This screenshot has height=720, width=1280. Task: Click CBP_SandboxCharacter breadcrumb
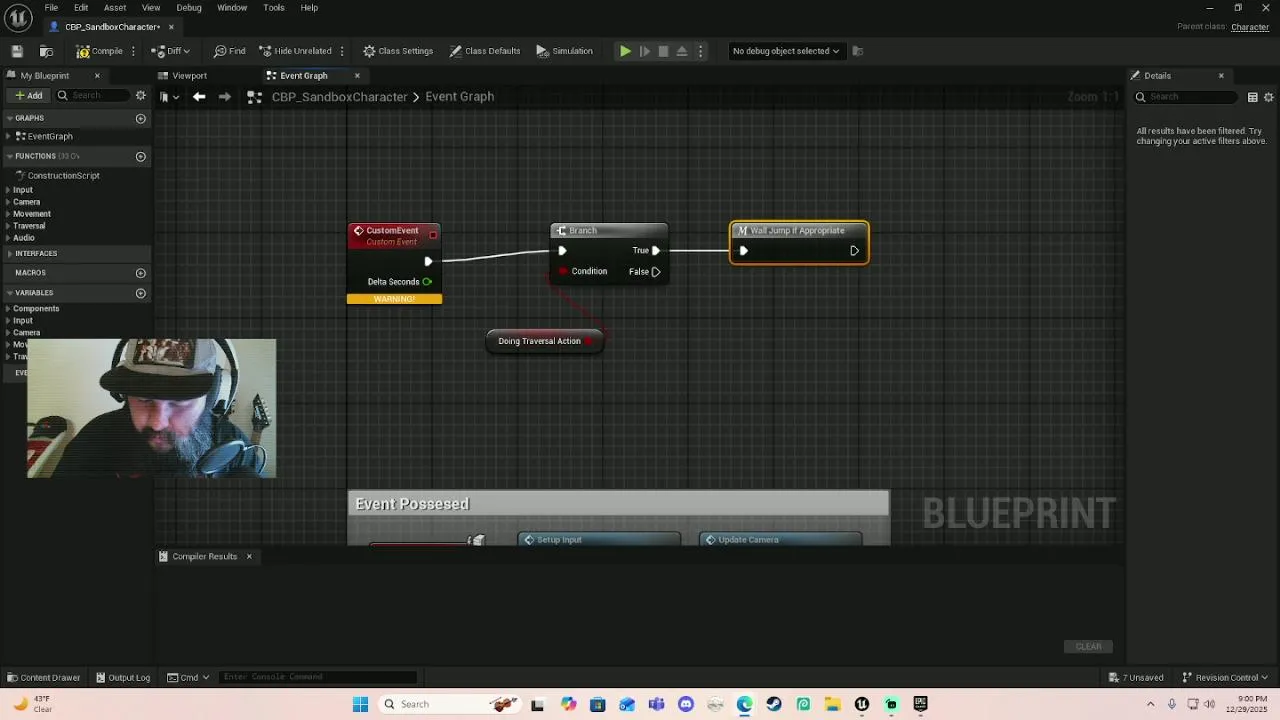coord(339,97)
